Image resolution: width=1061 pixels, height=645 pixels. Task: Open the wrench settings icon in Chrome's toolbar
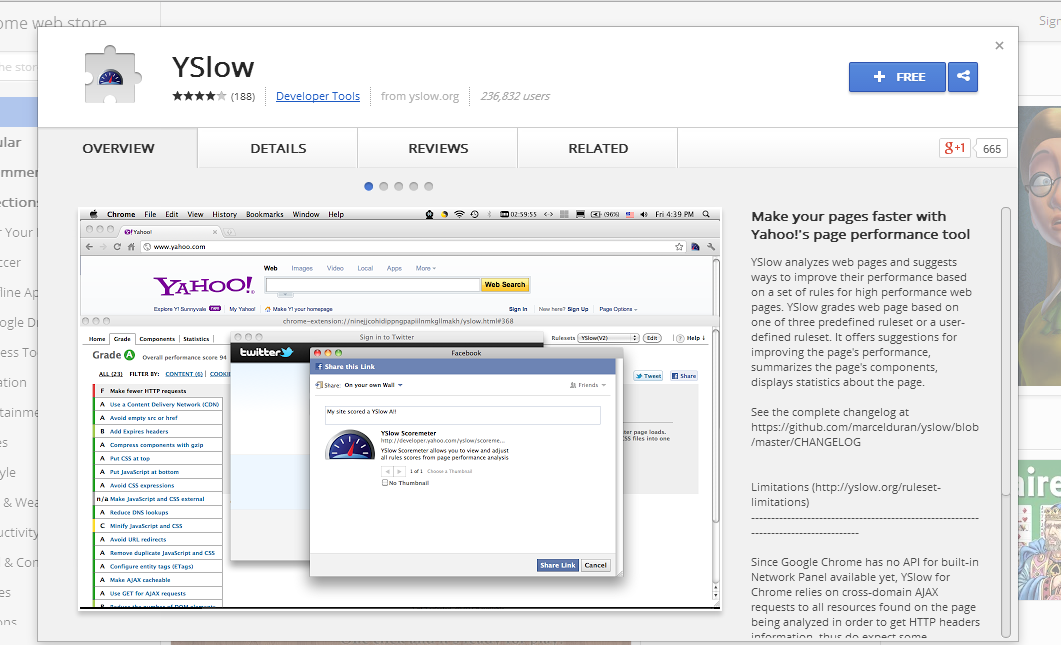tap(711, 247)
